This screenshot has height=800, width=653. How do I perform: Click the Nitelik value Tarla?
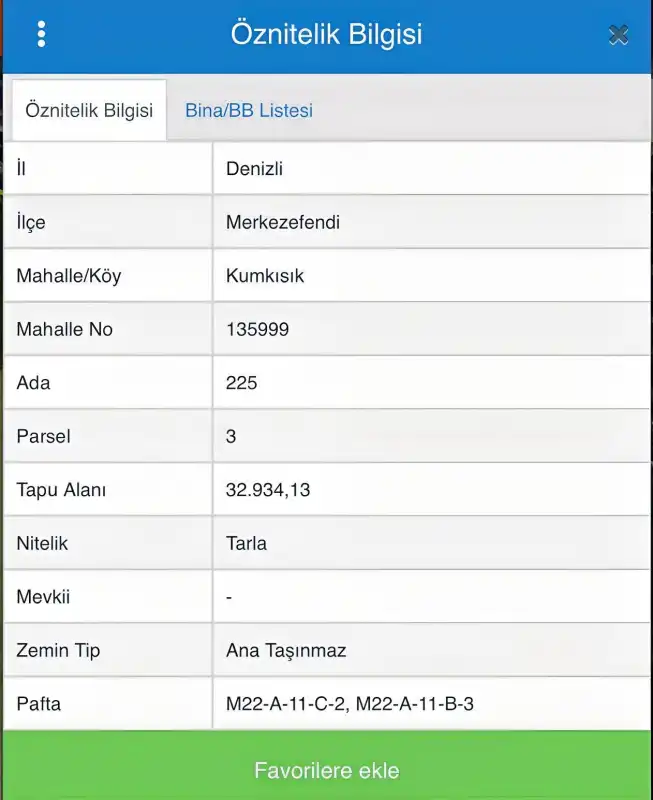[246, 544]
